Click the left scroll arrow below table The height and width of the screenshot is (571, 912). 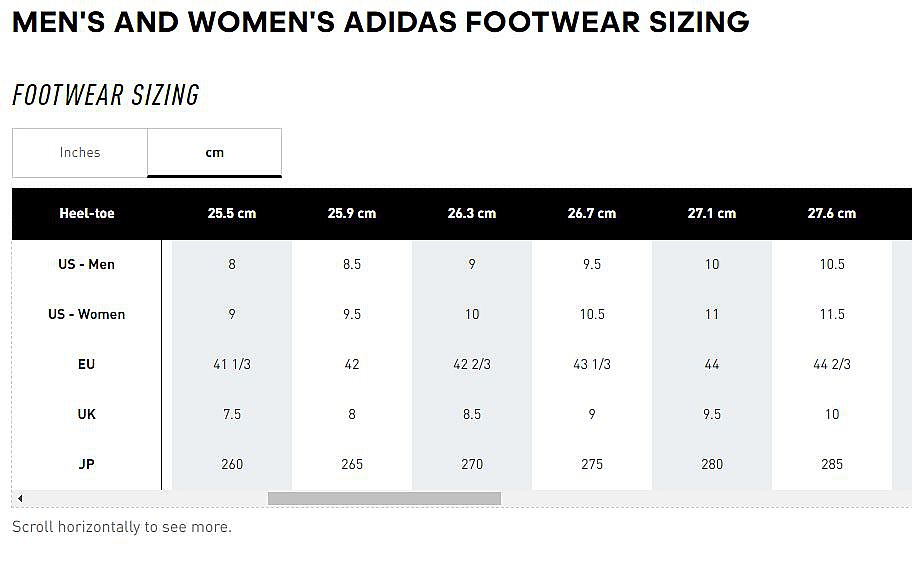pos(20,498)
